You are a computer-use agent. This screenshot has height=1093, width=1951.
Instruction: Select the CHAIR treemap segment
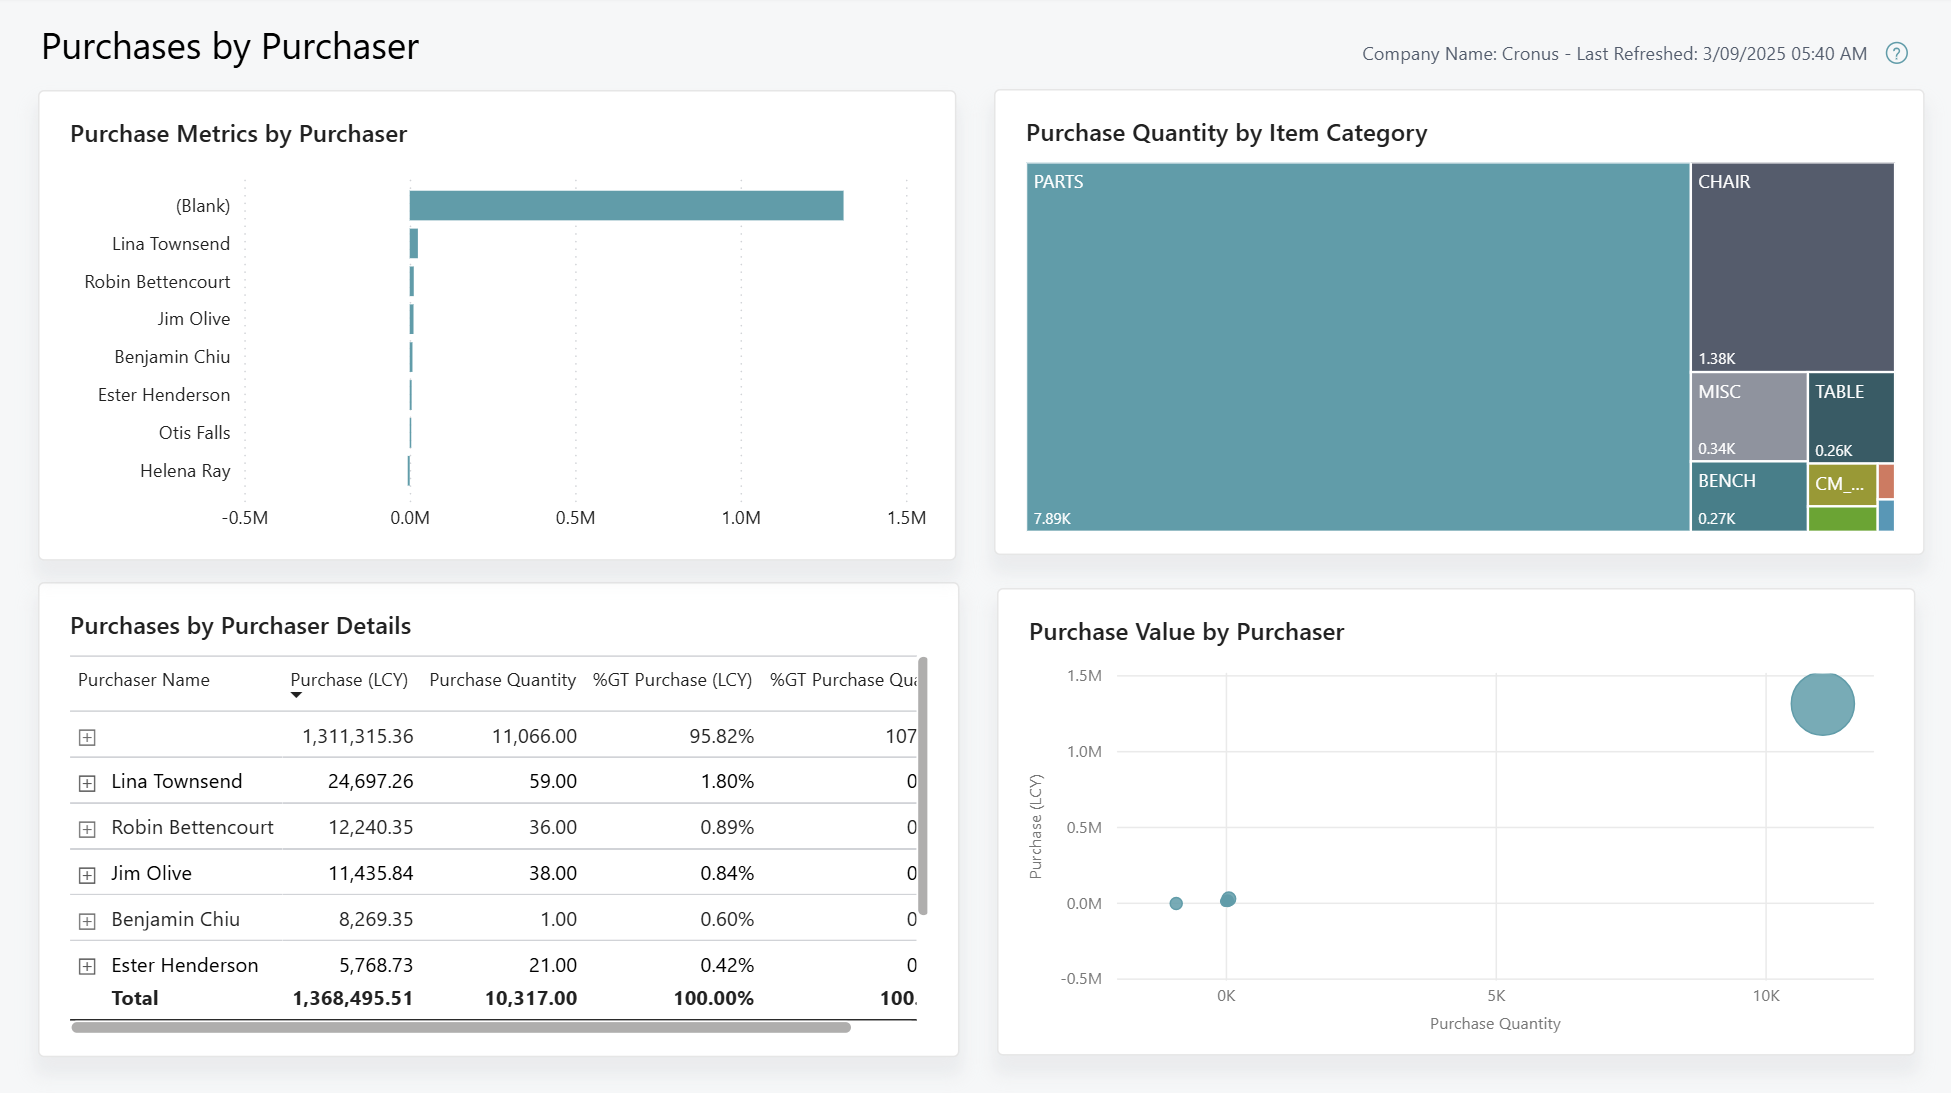(x=1791, y=265)
